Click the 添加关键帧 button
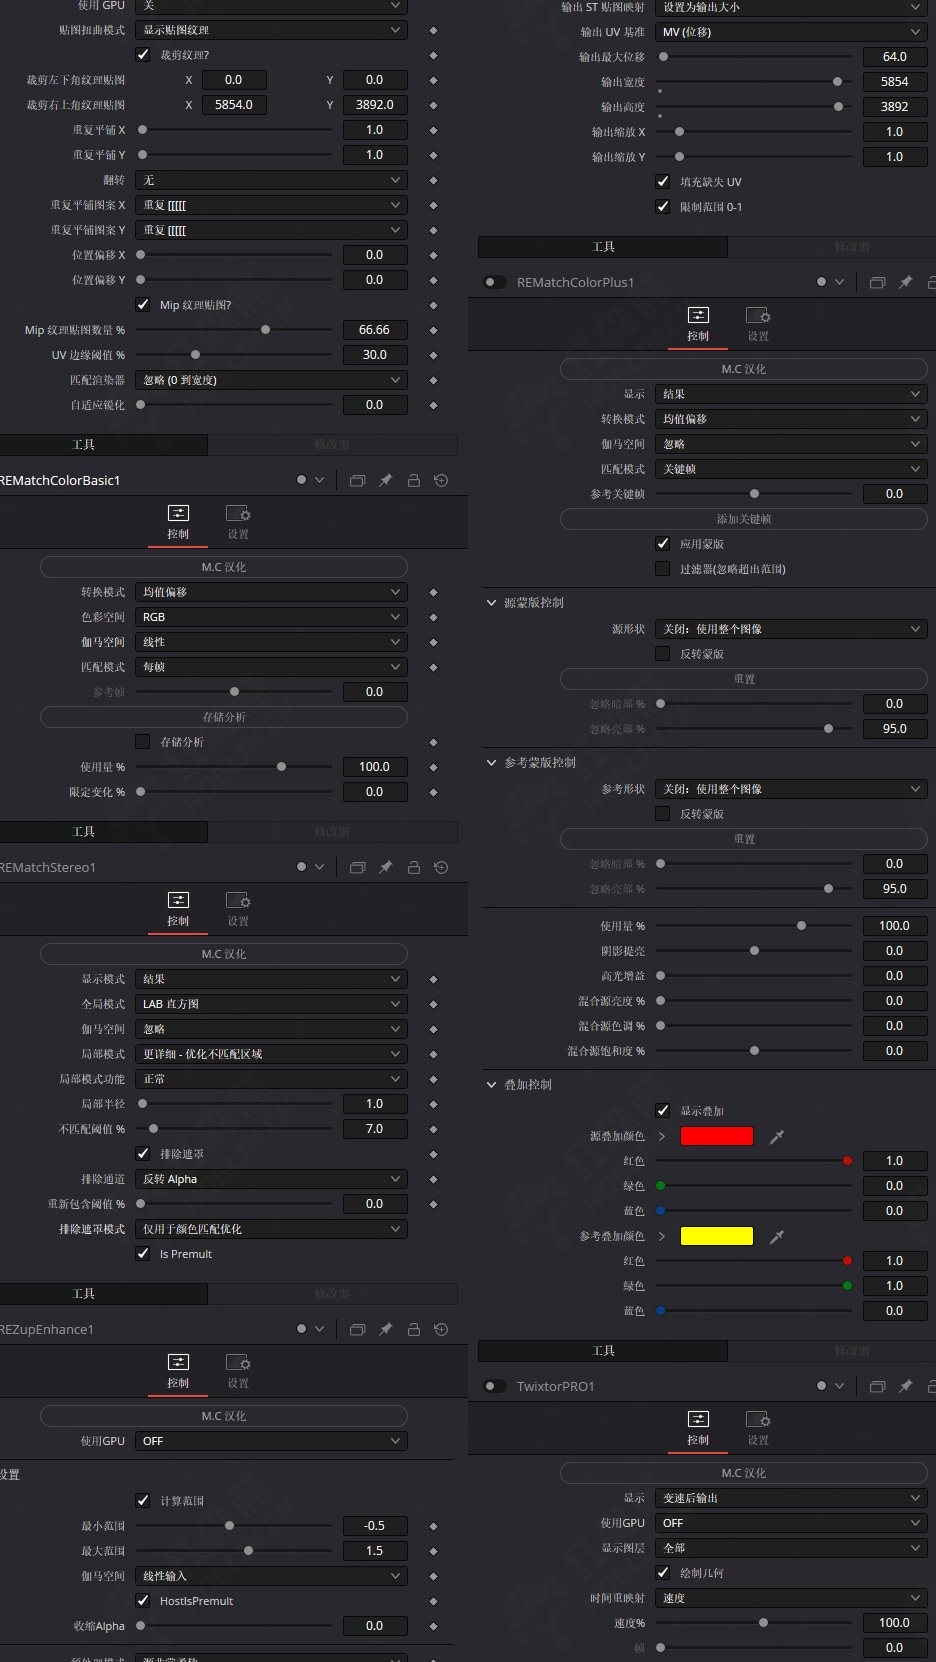The height and width of the screenshot is (1662, 936). pos(744,519)
